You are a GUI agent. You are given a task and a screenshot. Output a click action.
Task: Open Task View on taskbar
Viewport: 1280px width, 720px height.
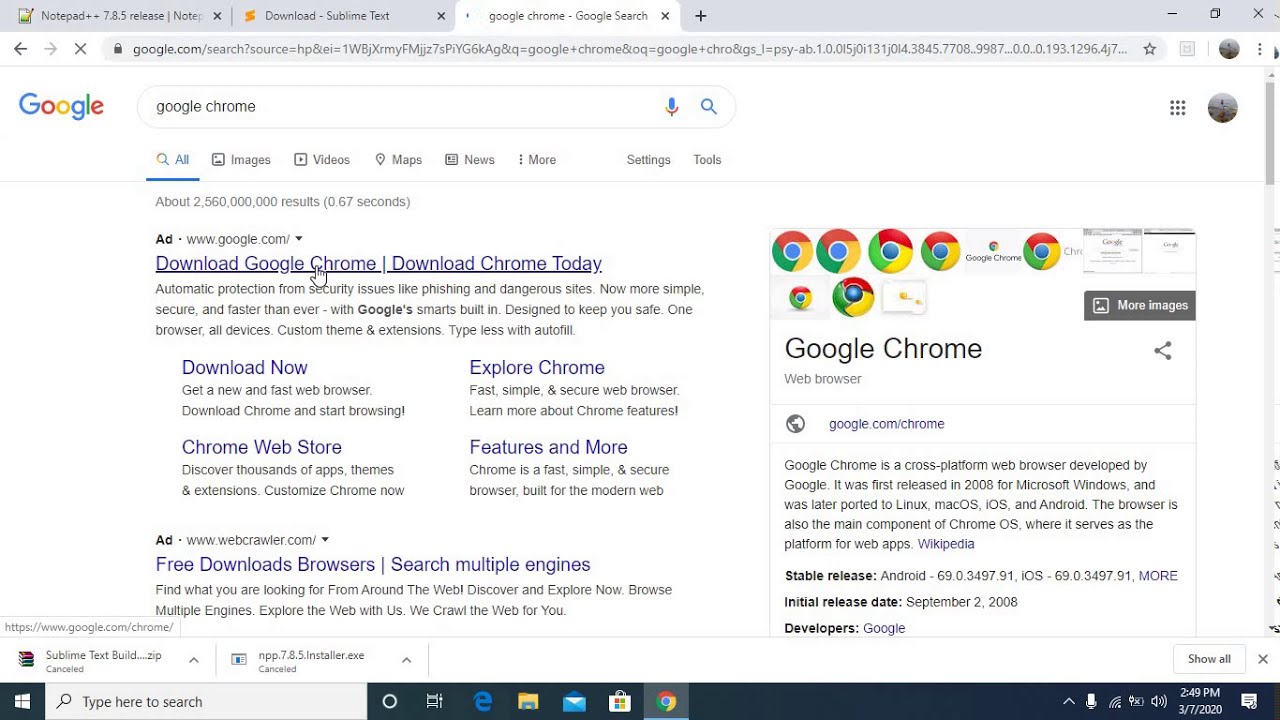coord(434,701)
